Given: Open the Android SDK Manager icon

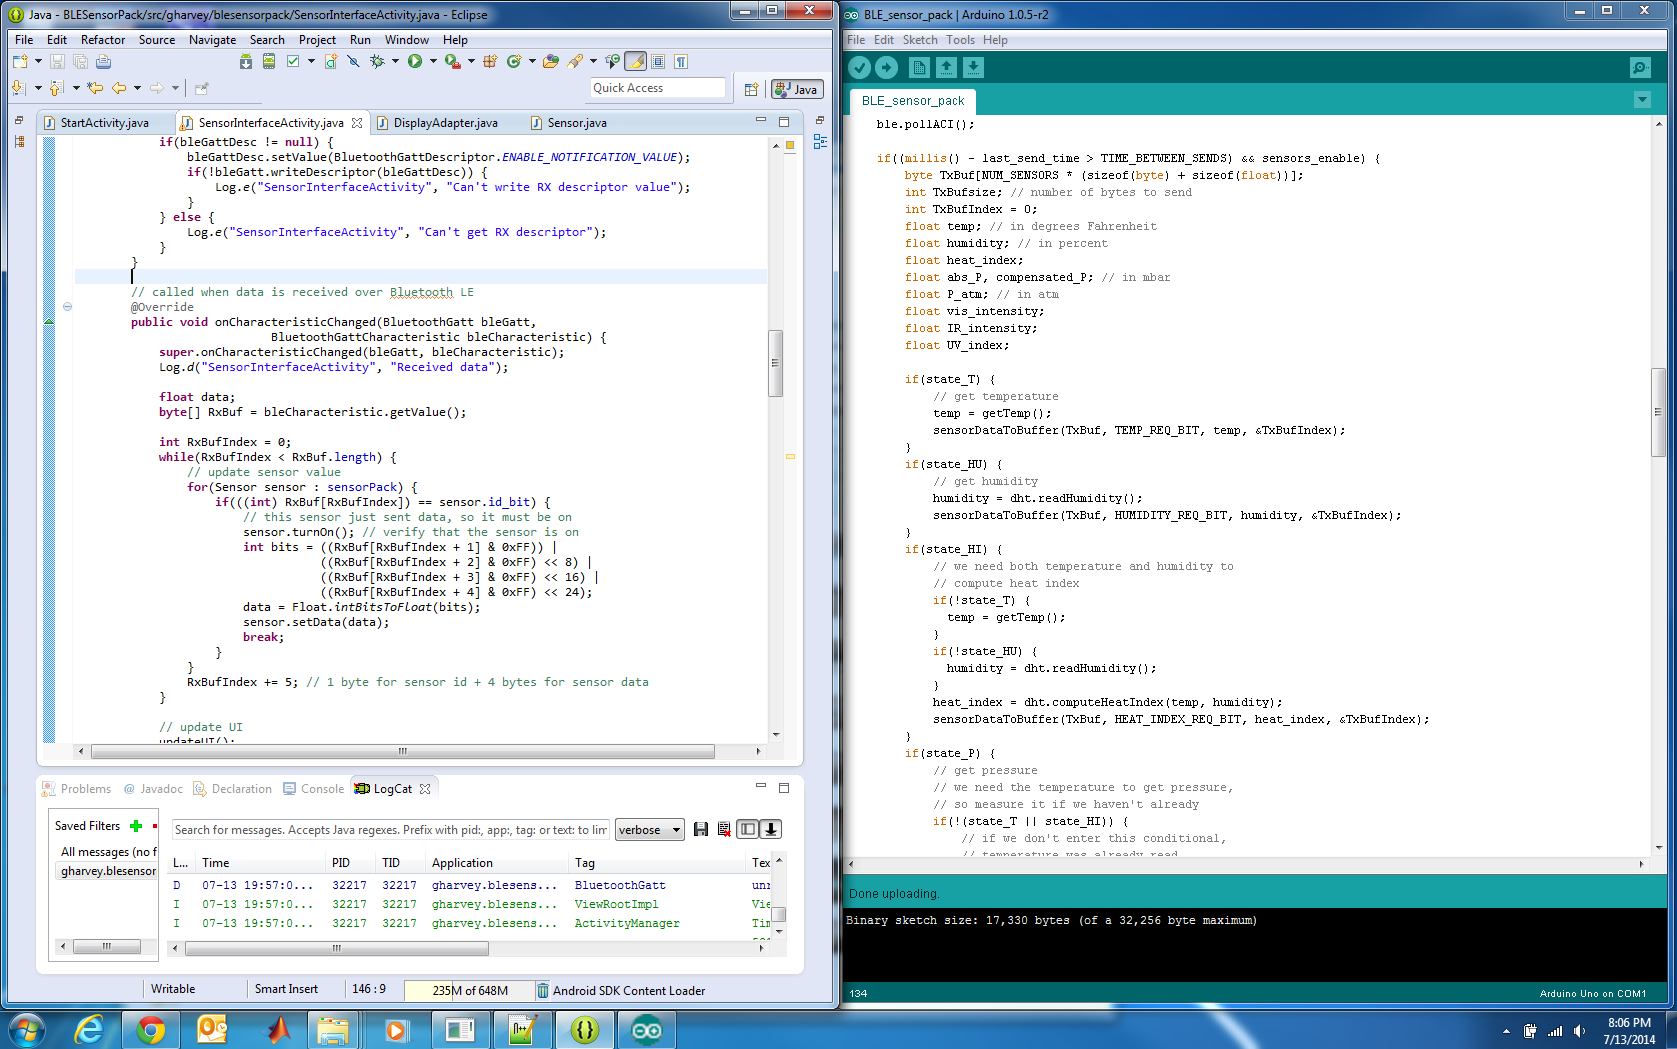Looking at the screenshot, I should [x=245, y=61].
